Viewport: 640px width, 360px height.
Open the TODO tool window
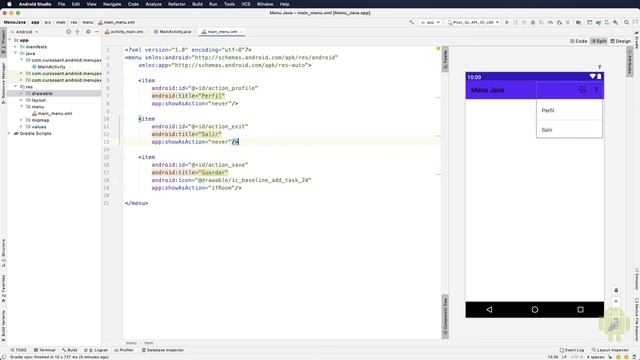(x=19, y=350)
